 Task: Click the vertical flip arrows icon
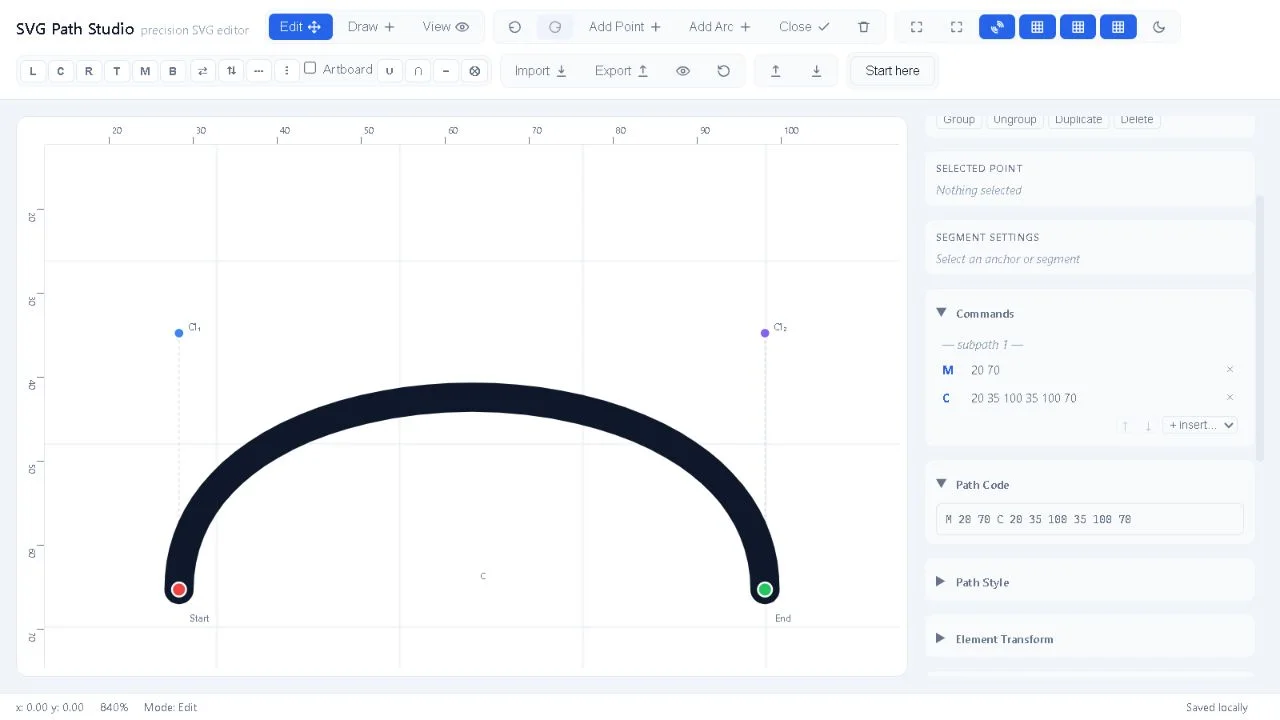click(x=231, y=71)
